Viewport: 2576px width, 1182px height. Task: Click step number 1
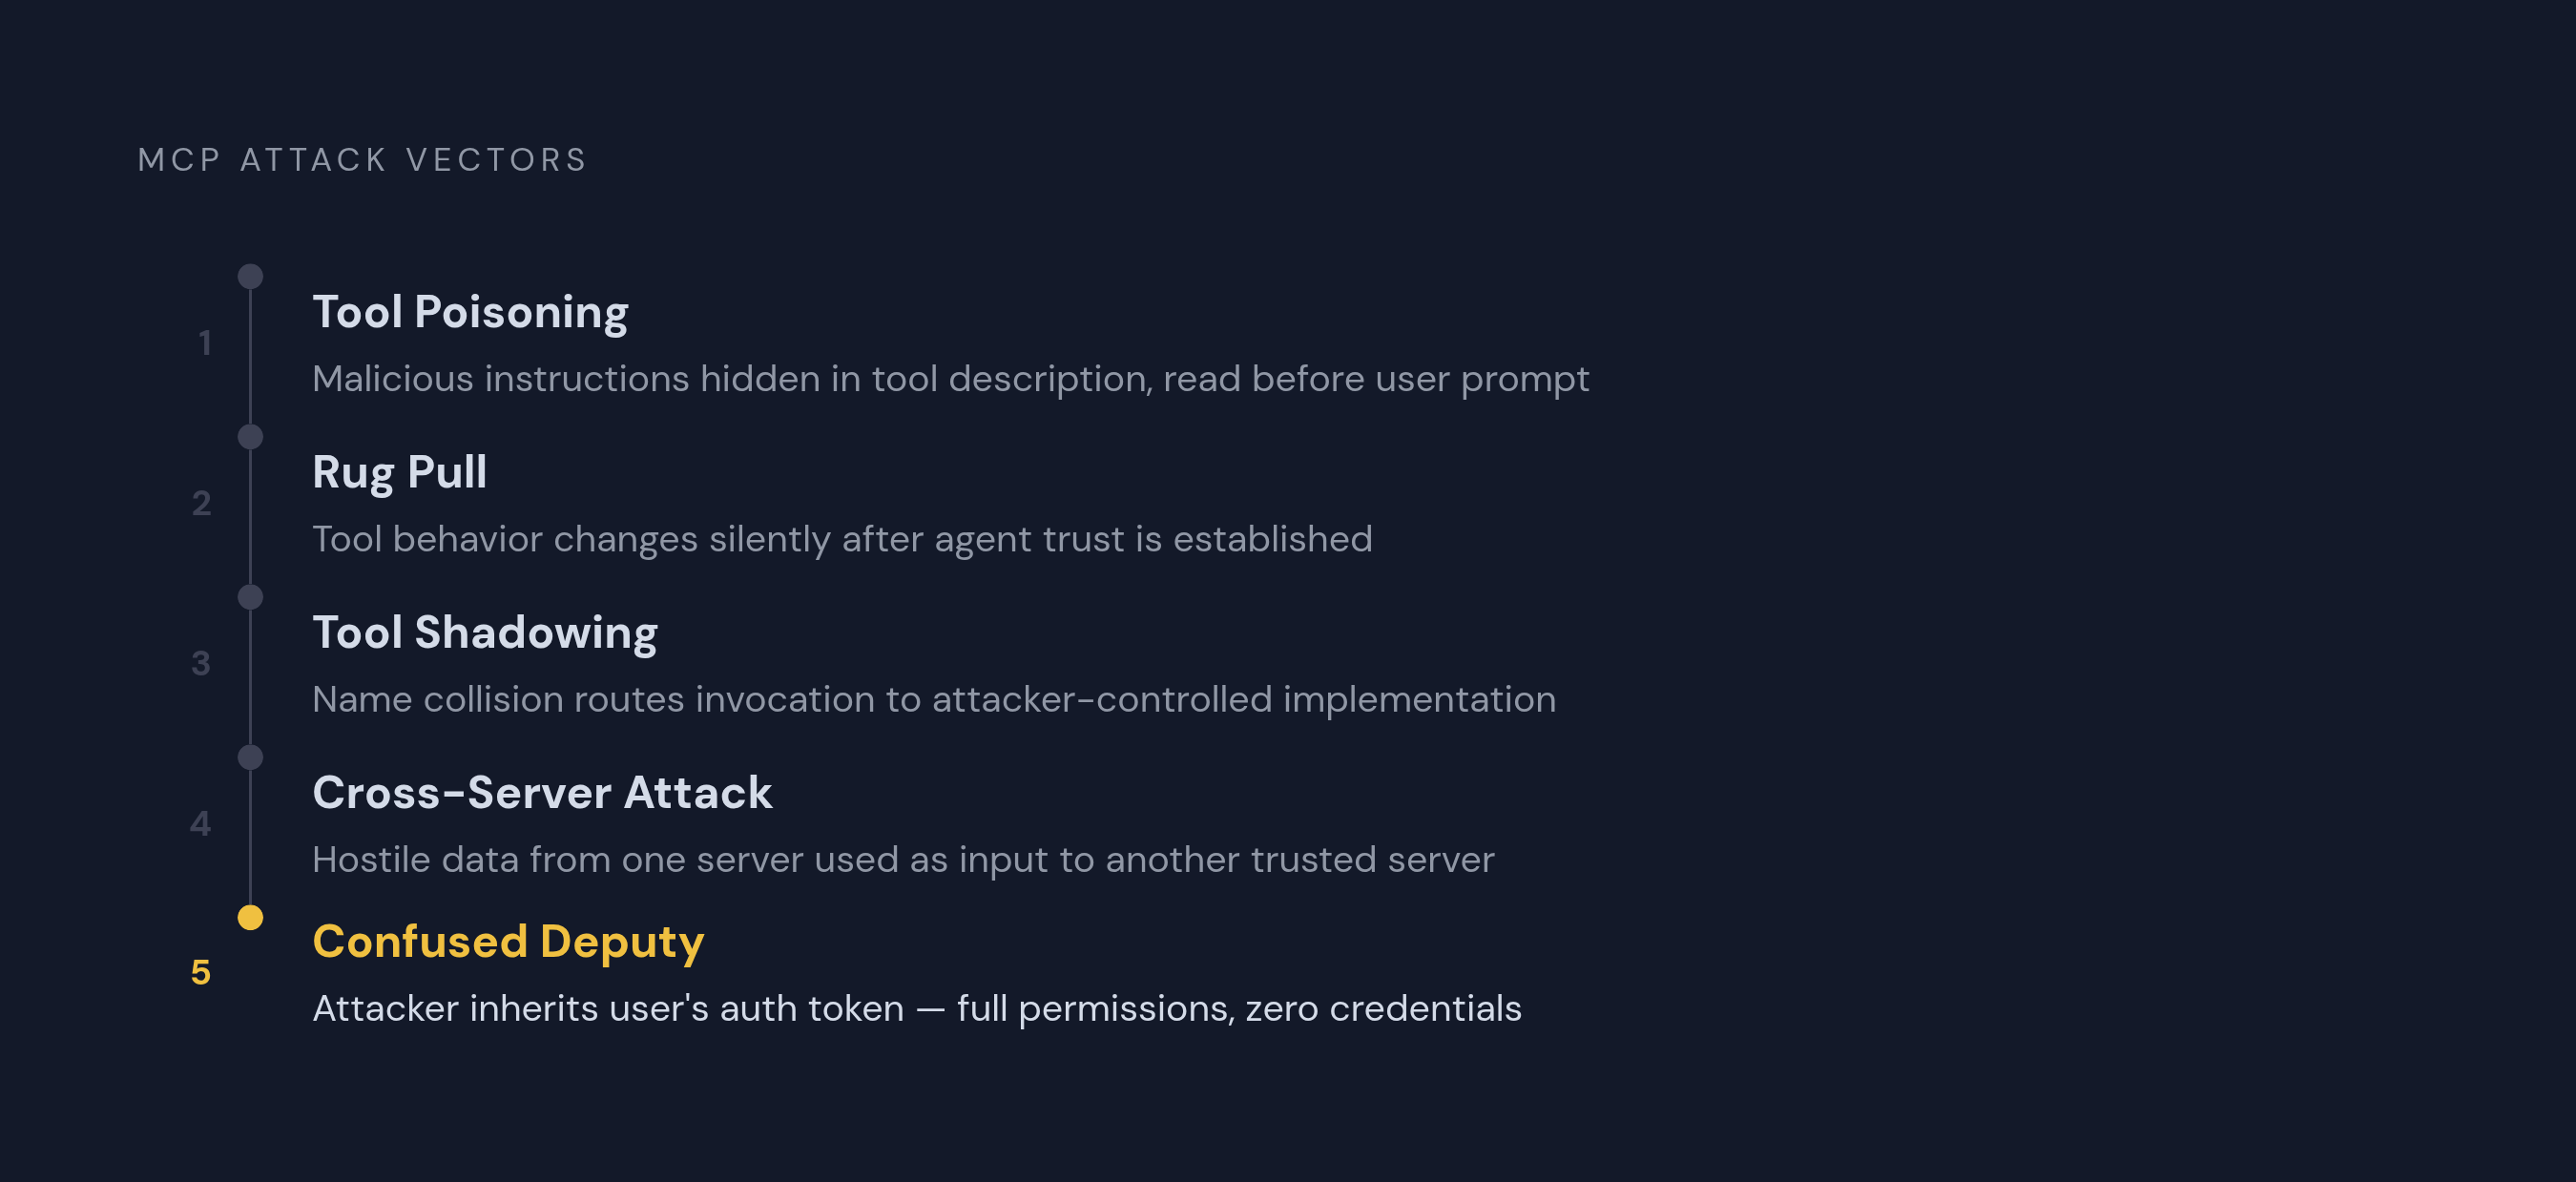pos(204,343)
